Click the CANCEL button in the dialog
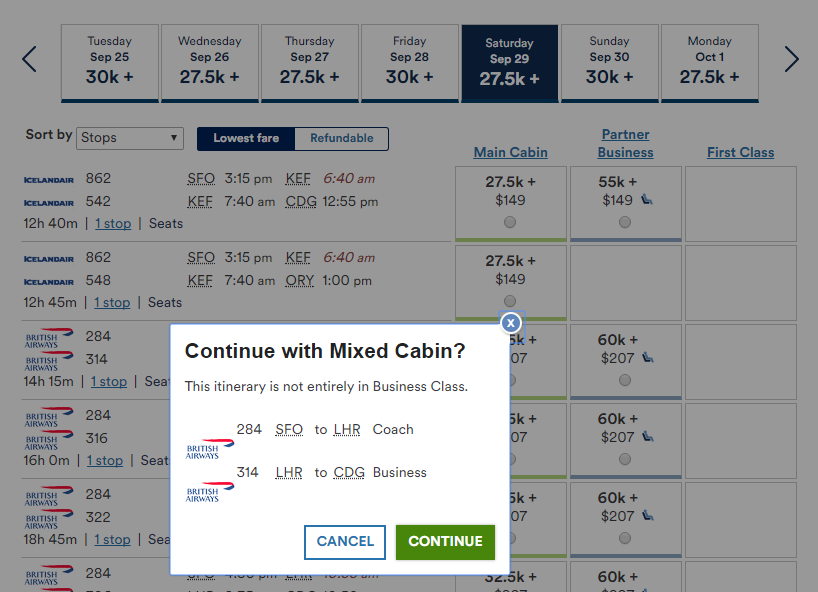Image resolution: width=818 pixels, height=592 pixels. click(345, 542)
